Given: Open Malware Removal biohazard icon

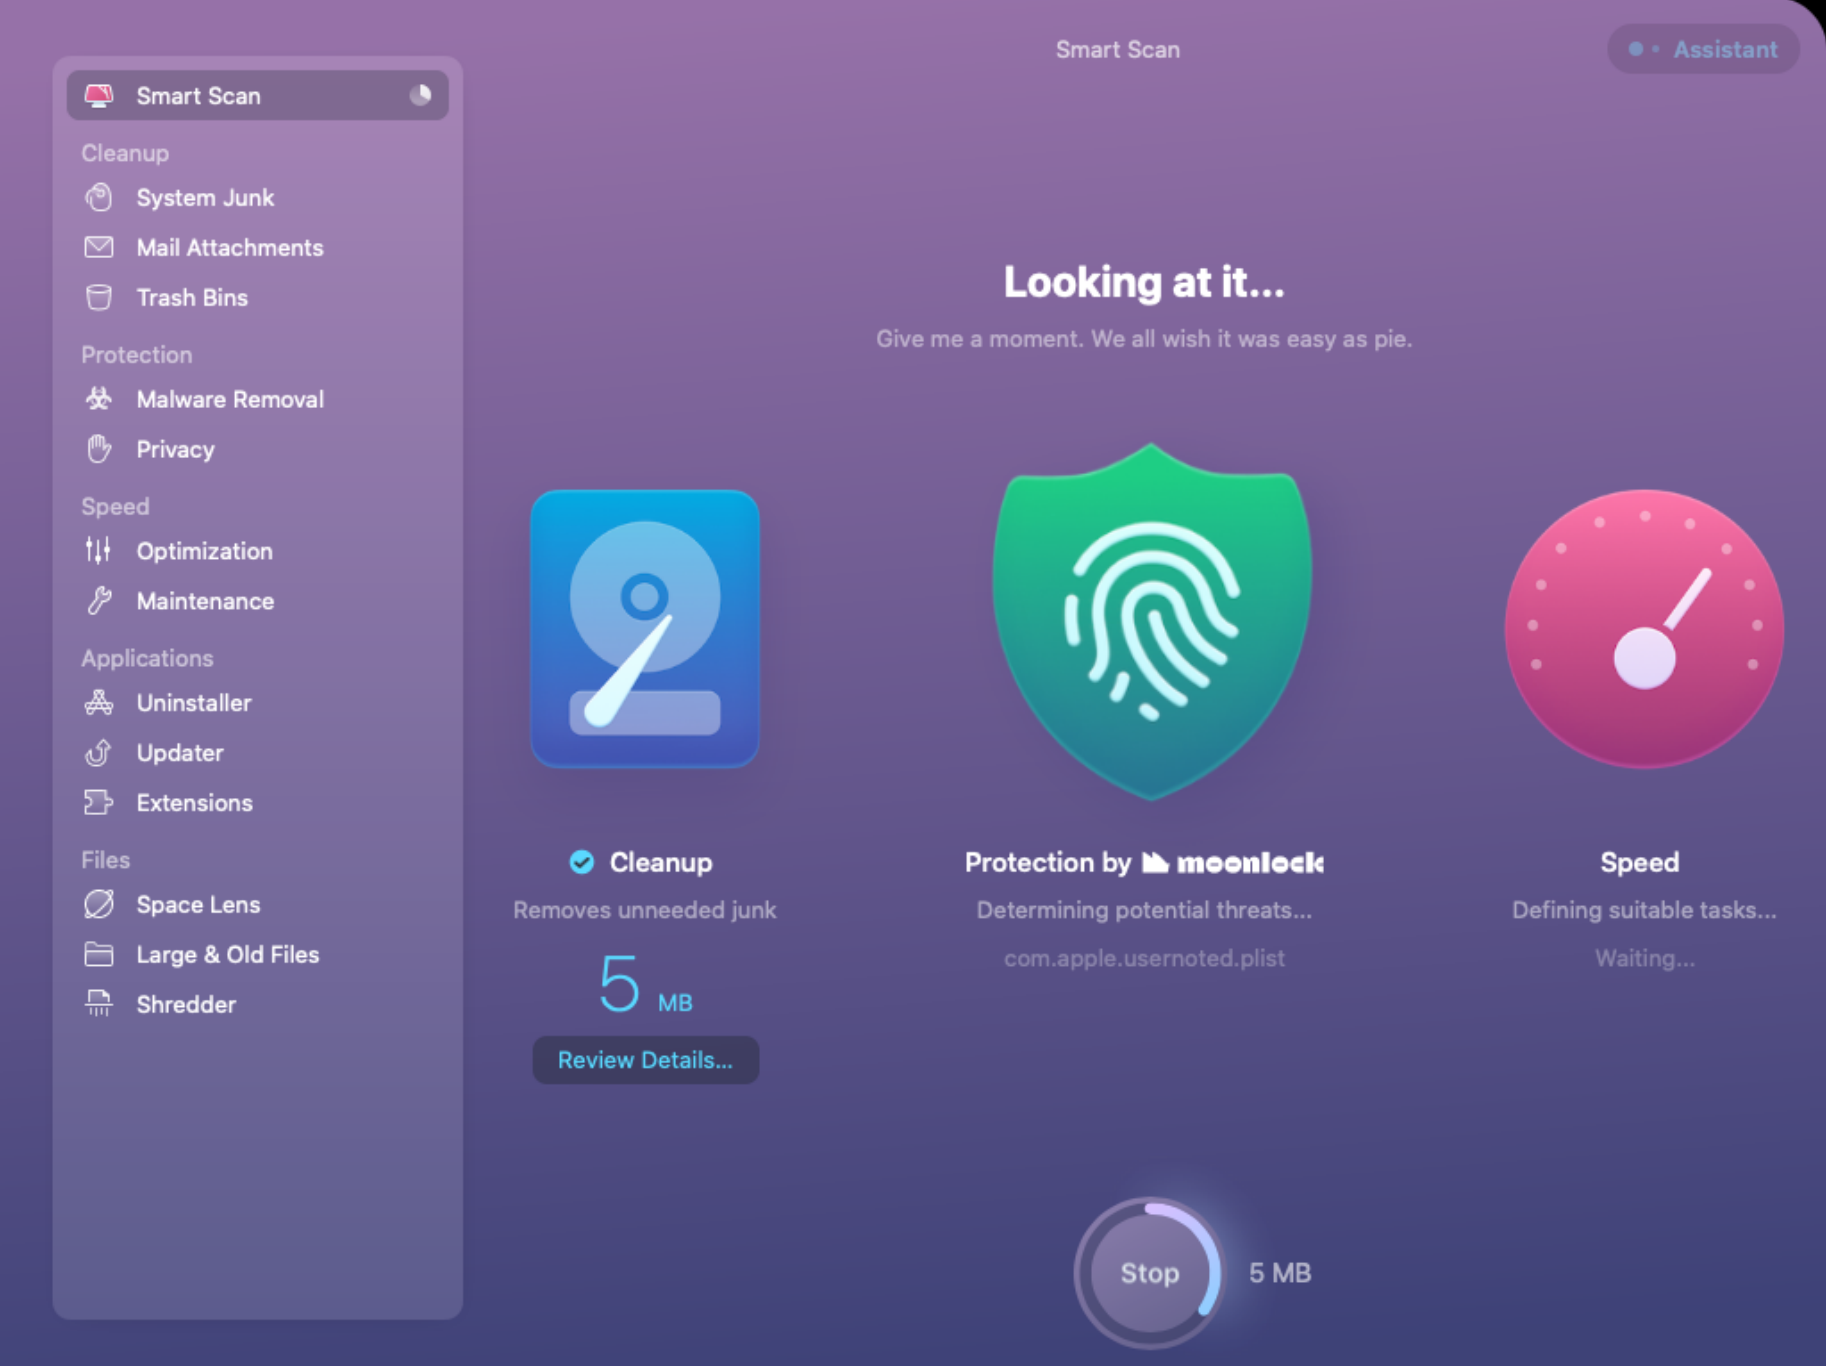Looking at the screenshot, I should 99,399.
